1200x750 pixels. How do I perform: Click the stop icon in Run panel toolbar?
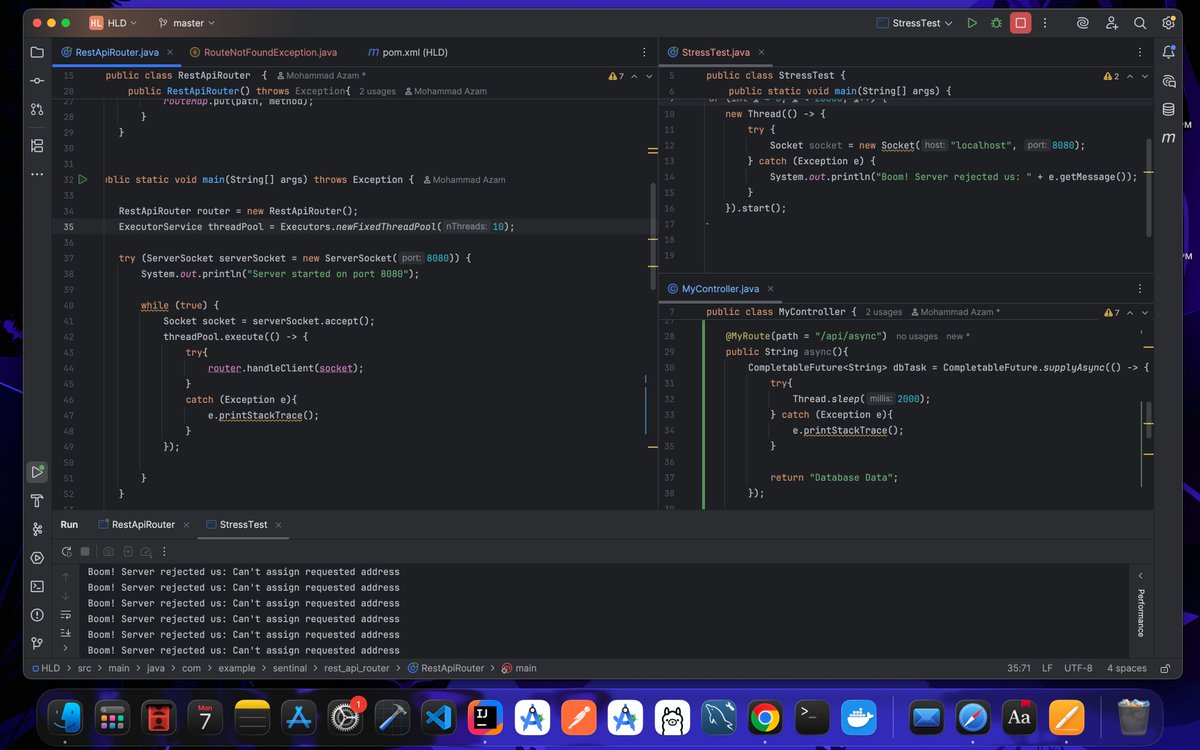(x=85, y=551)
